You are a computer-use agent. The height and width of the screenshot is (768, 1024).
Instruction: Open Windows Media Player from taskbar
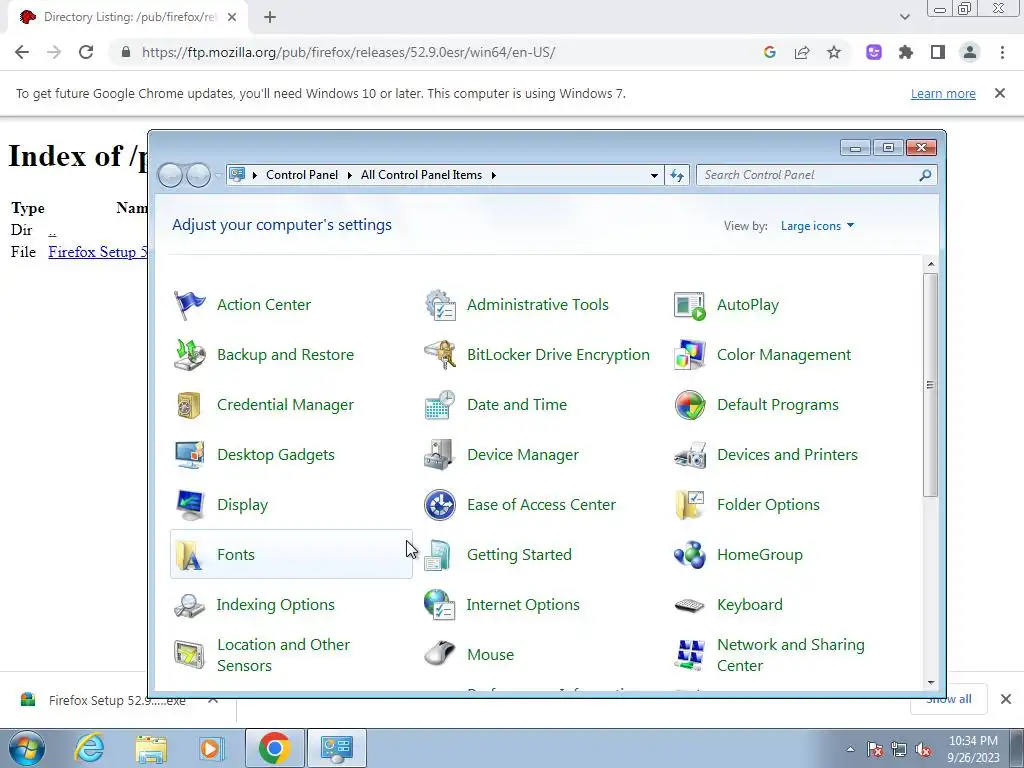tap(211, 748)
